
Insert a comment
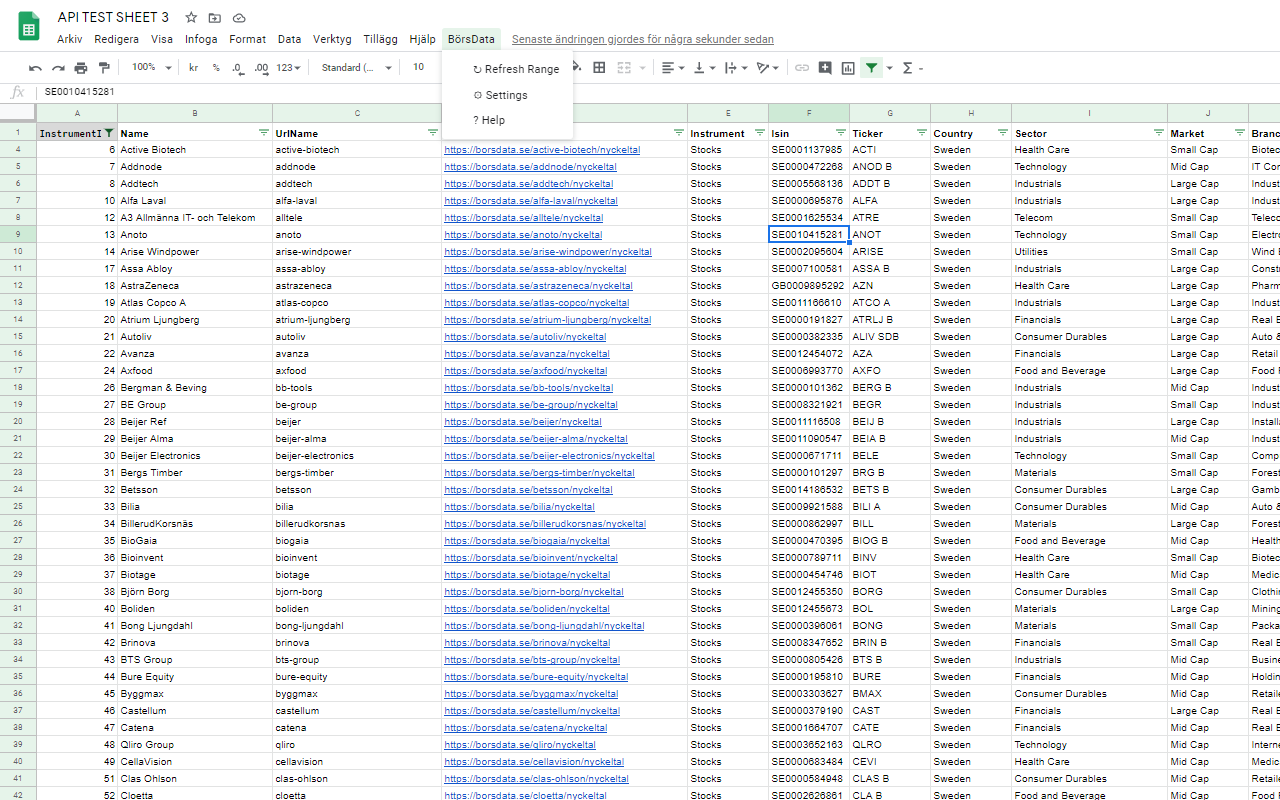click(x=825, y=68)
